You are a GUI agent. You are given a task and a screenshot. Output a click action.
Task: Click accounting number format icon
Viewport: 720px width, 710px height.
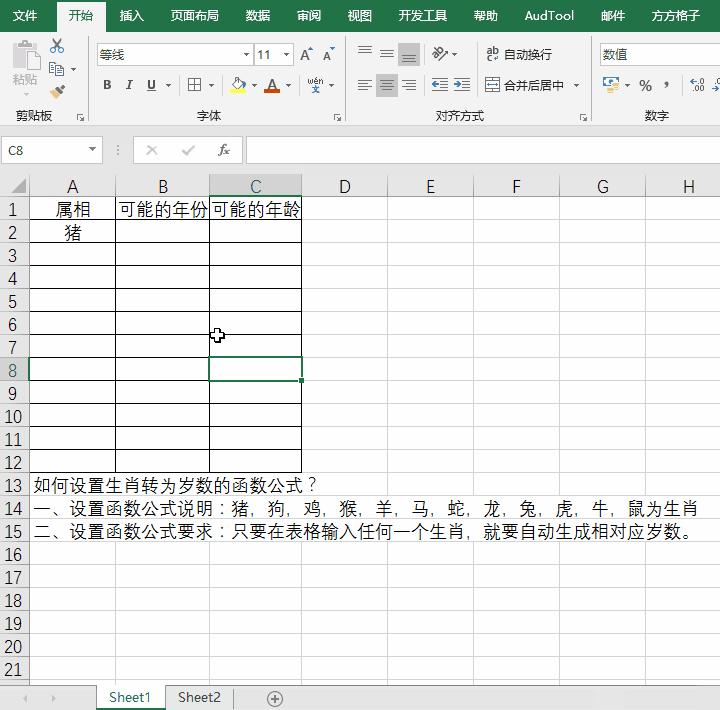(611, 85)
